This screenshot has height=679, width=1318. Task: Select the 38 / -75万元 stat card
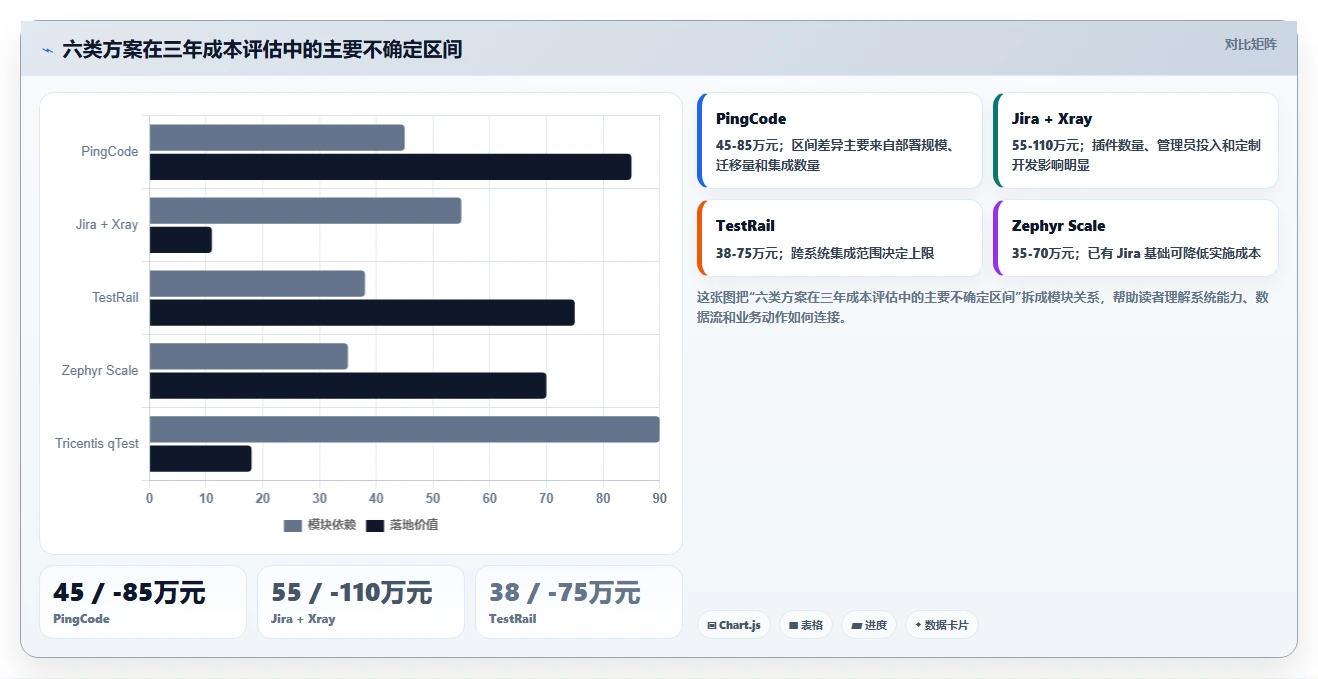[579, 602]
